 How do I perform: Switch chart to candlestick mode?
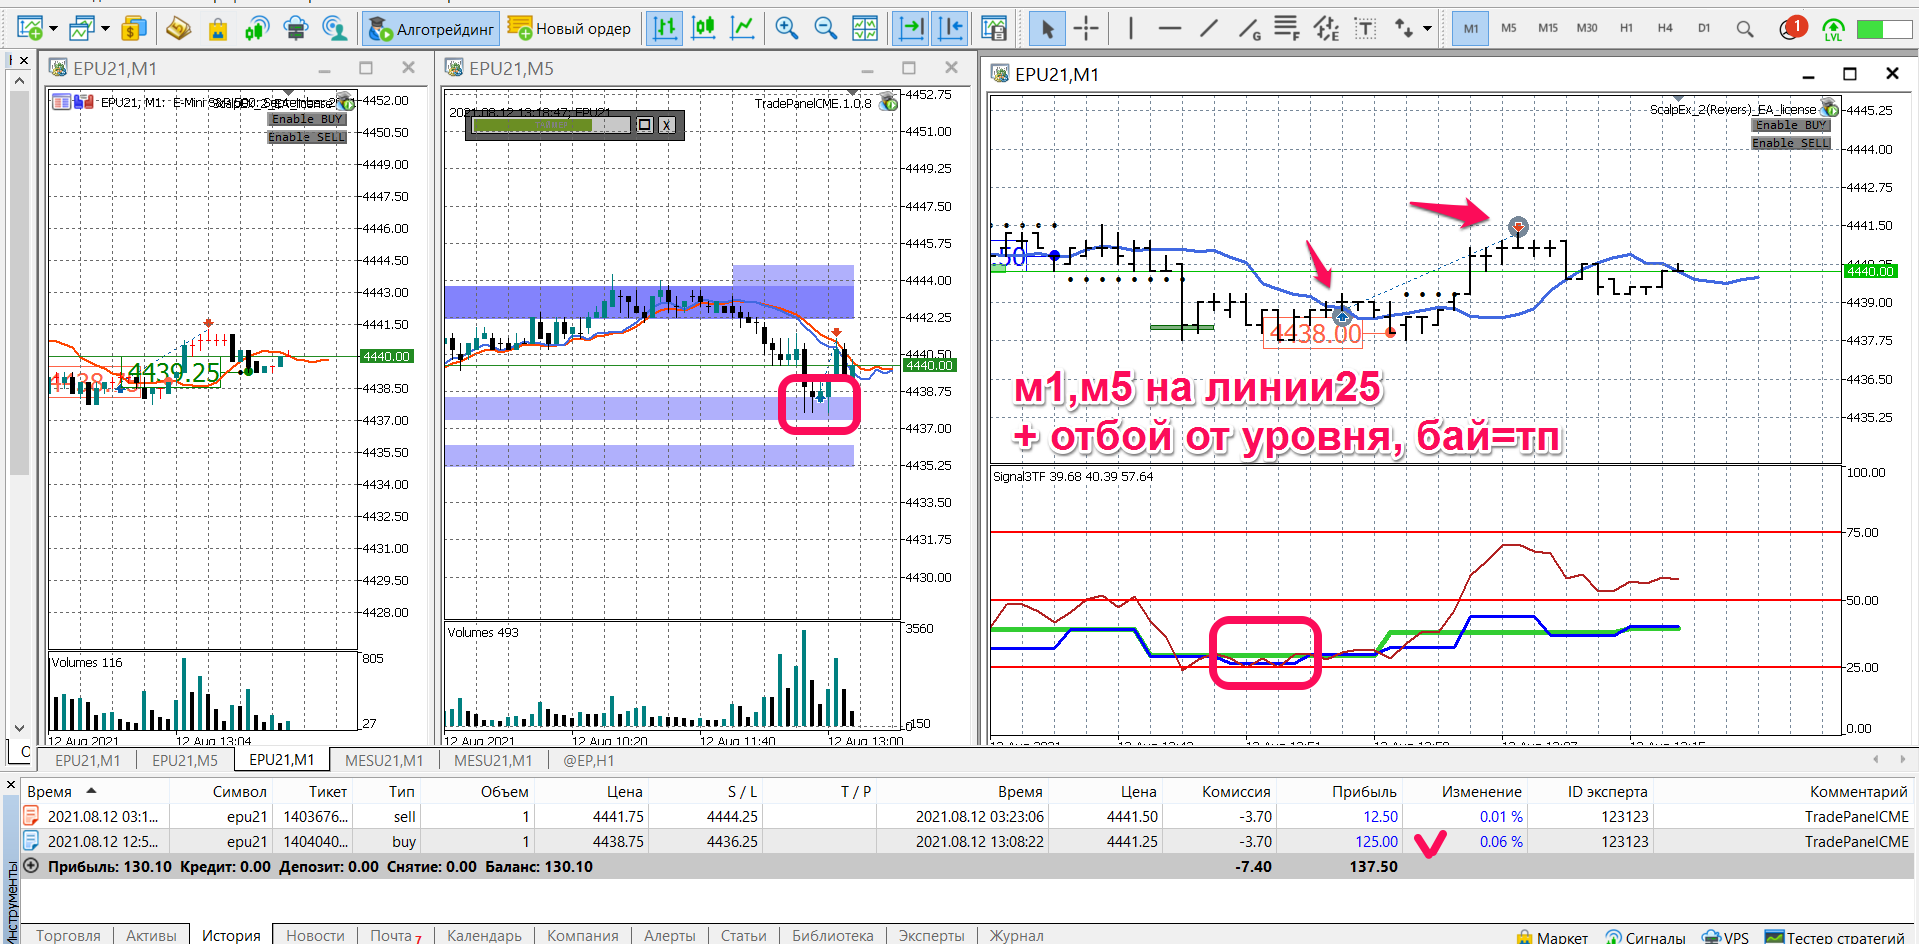tap(704, 29)
